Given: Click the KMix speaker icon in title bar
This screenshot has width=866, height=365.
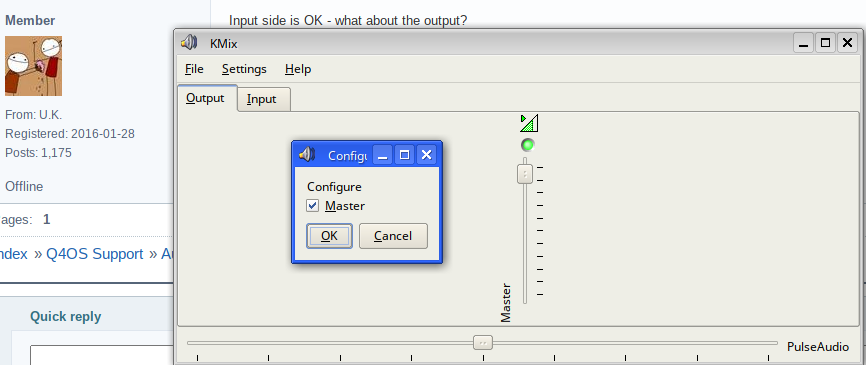Looking at the screenshot, I should 189,43.
